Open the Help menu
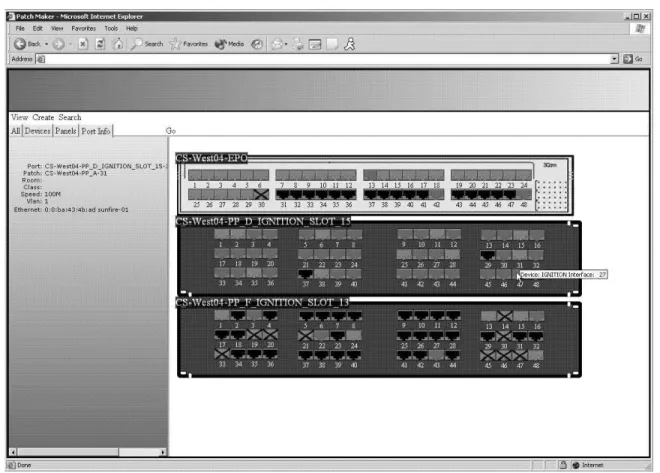Screen dimensions: 660x473 coord(132,28)
